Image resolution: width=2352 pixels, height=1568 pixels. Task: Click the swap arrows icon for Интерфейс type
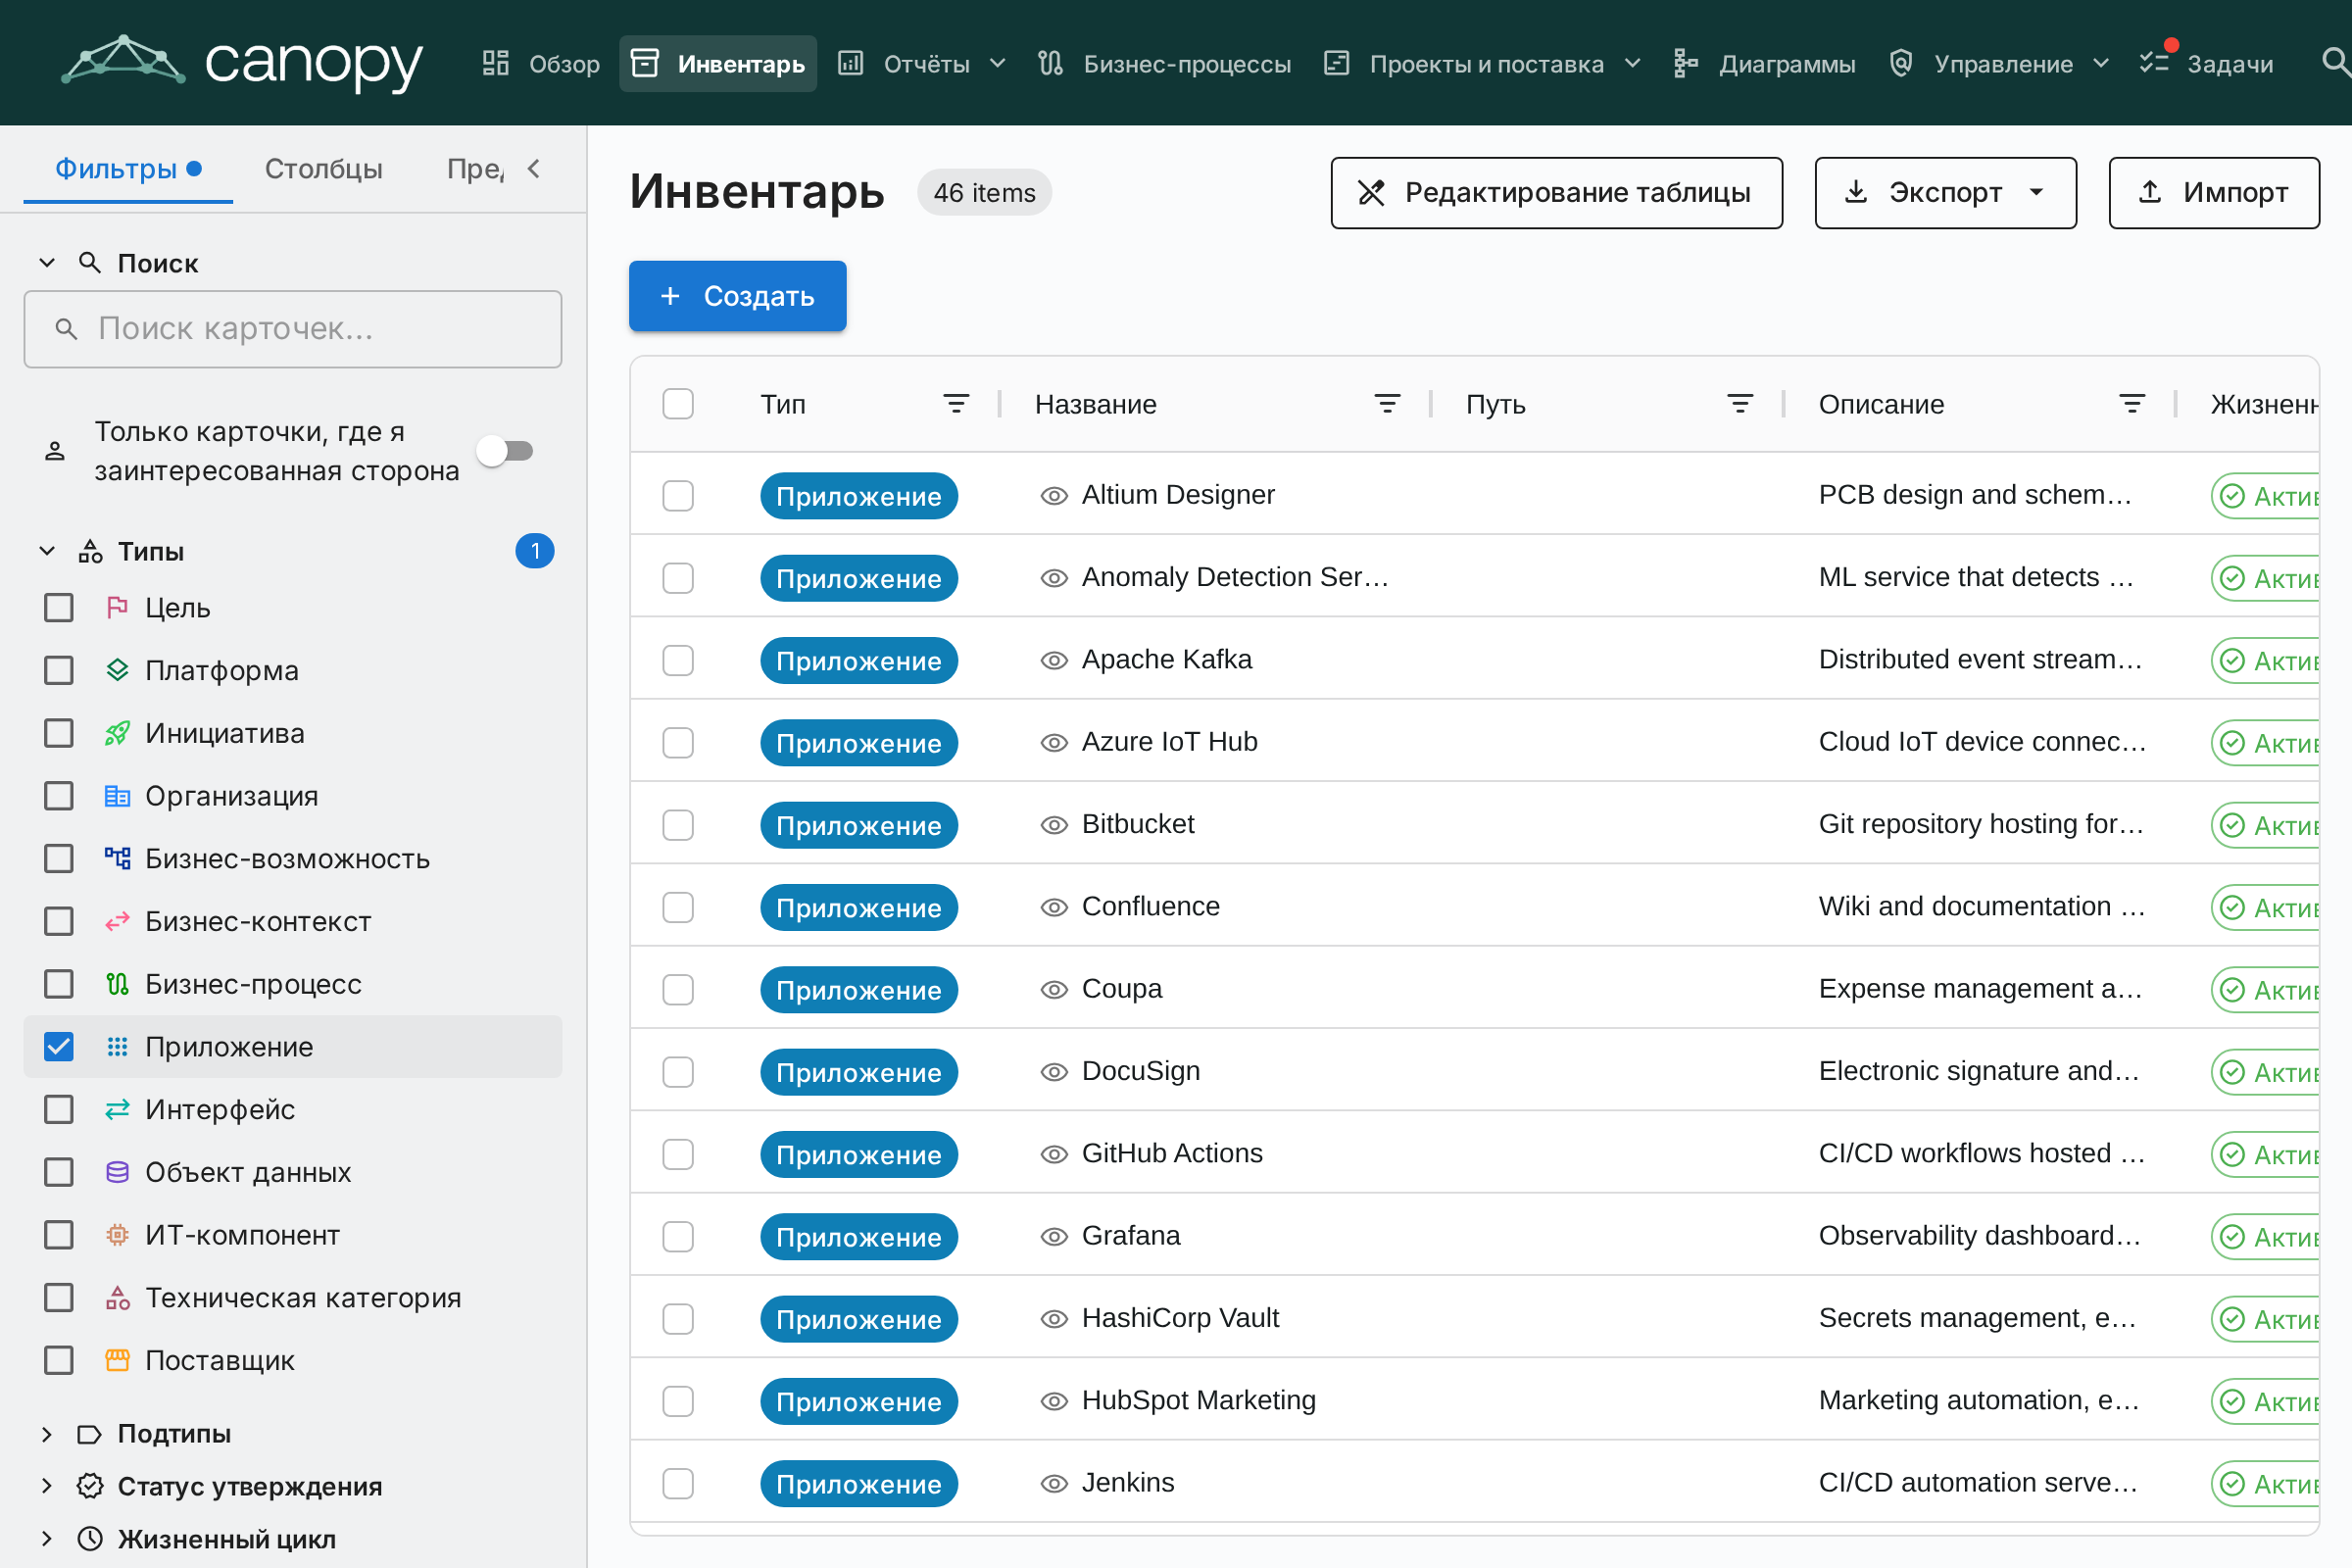(x=117, y=1110)
